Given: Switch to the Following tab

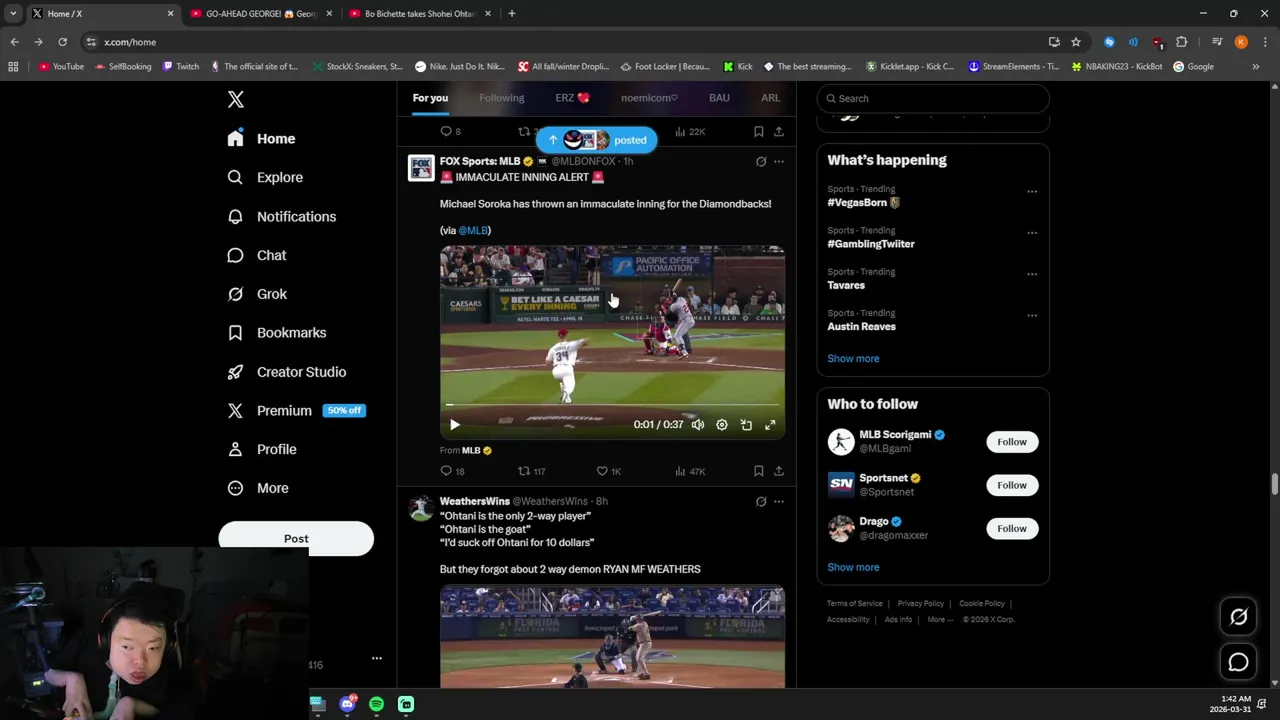Looking at the screenshot, I should (x=502, y=98).
